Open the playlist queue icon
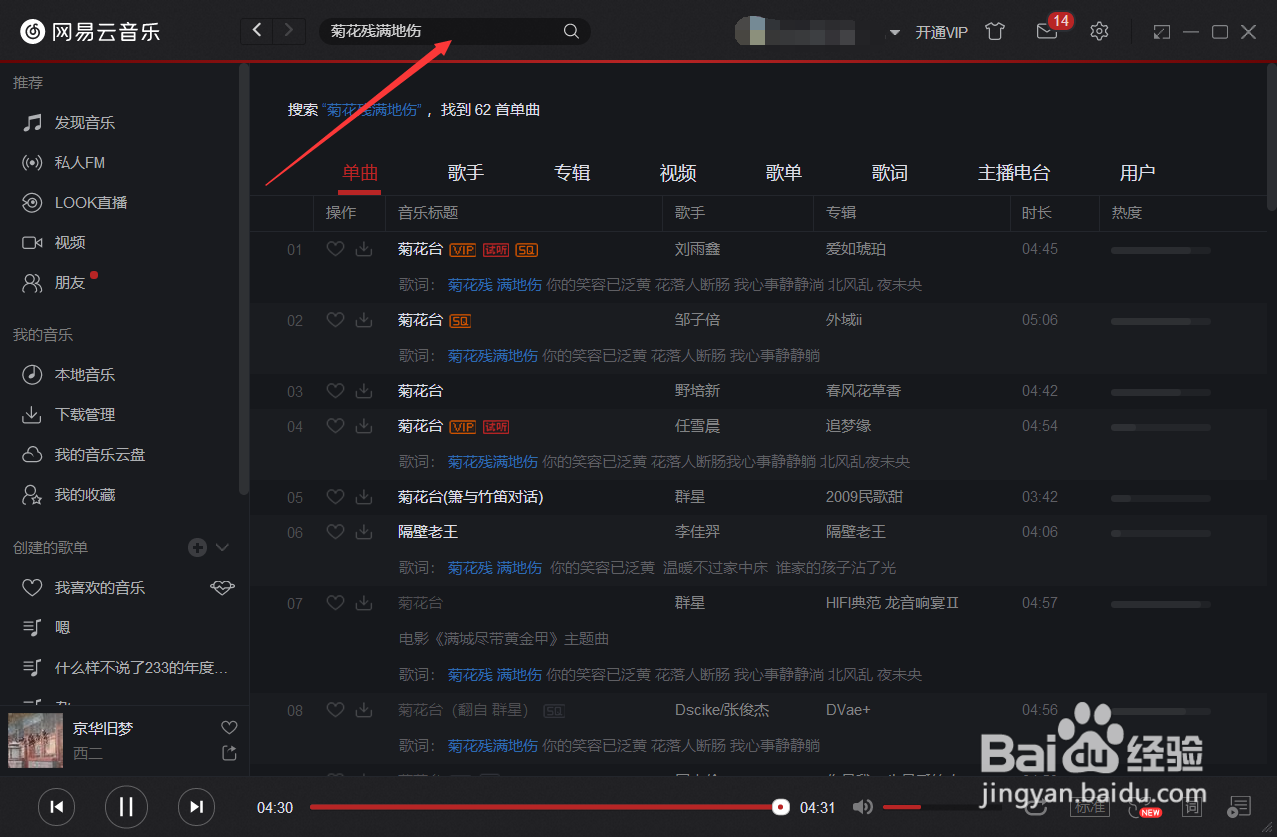 pyautogui.click(x=1240, y=806)
